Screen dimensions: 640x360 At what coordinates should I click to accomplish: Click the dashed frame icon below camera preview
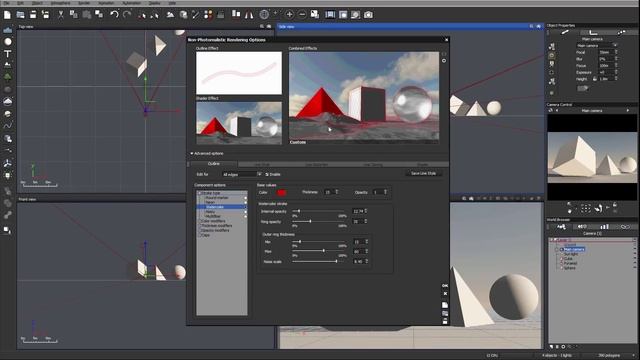(x=586, y=209)
